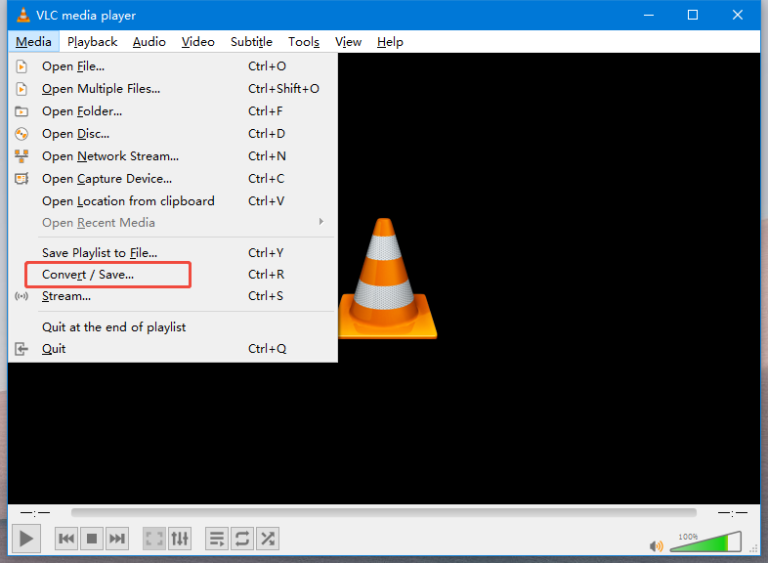Click the Open Multiple Files icon
The width and height of the screenshot is (768, 563).
[22, 89]
